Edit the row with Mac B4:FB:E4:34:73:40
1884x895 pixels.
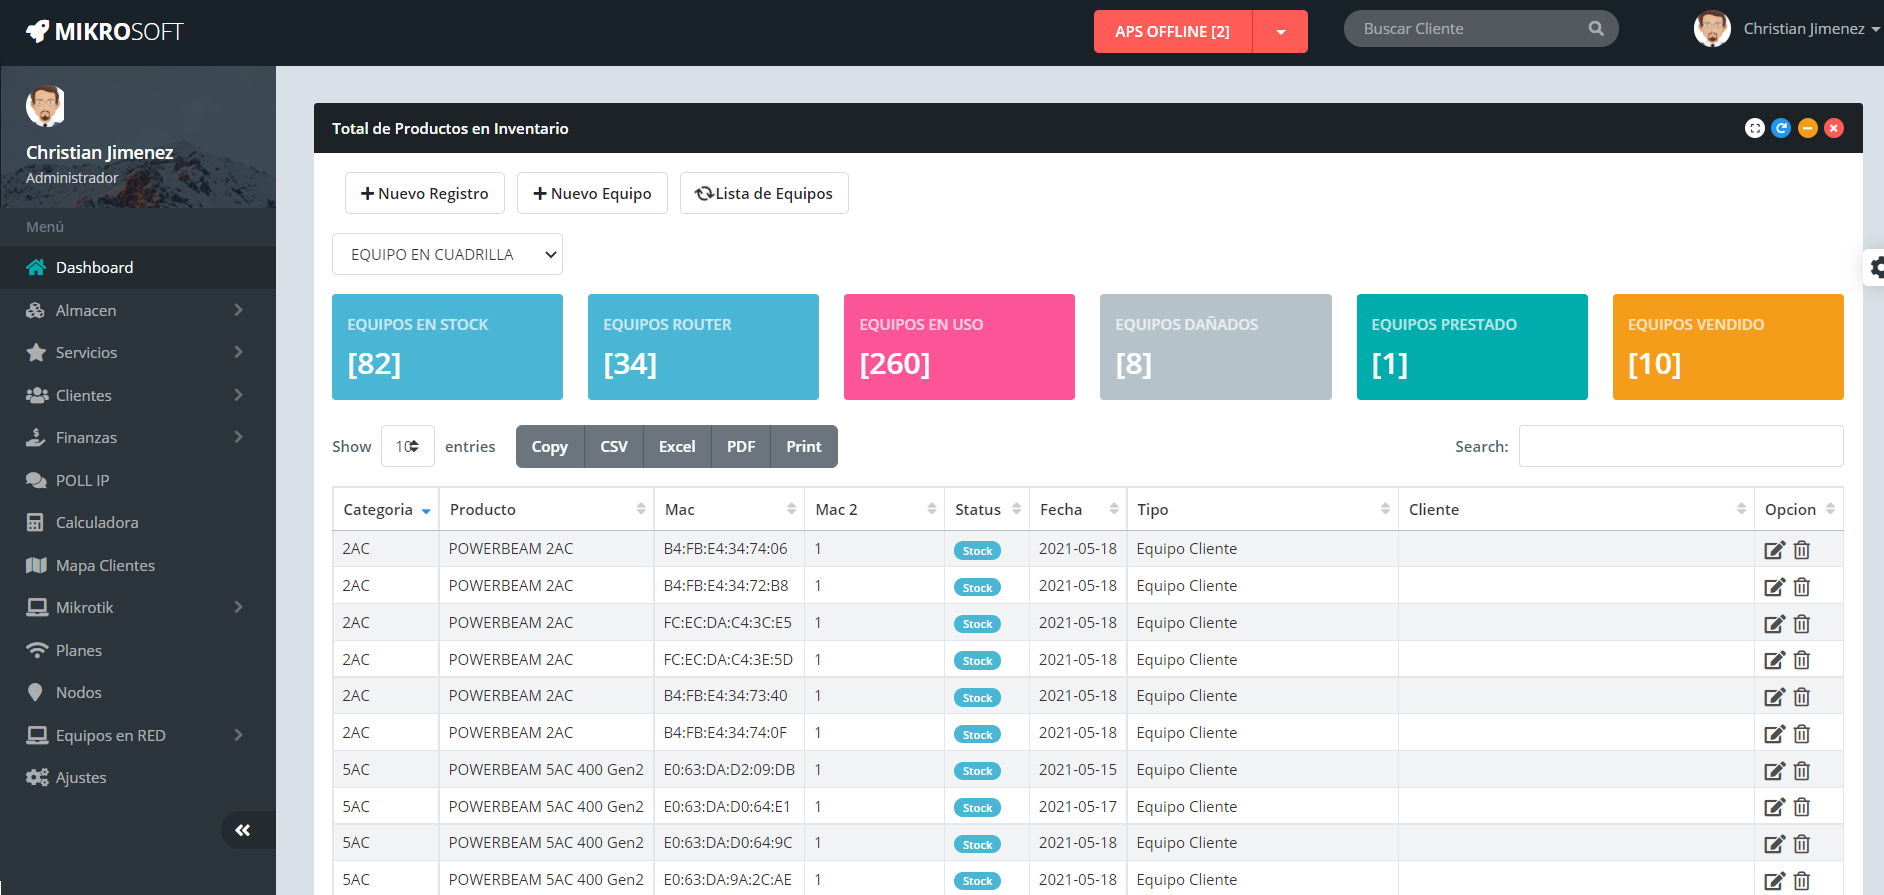point(1774,697)
